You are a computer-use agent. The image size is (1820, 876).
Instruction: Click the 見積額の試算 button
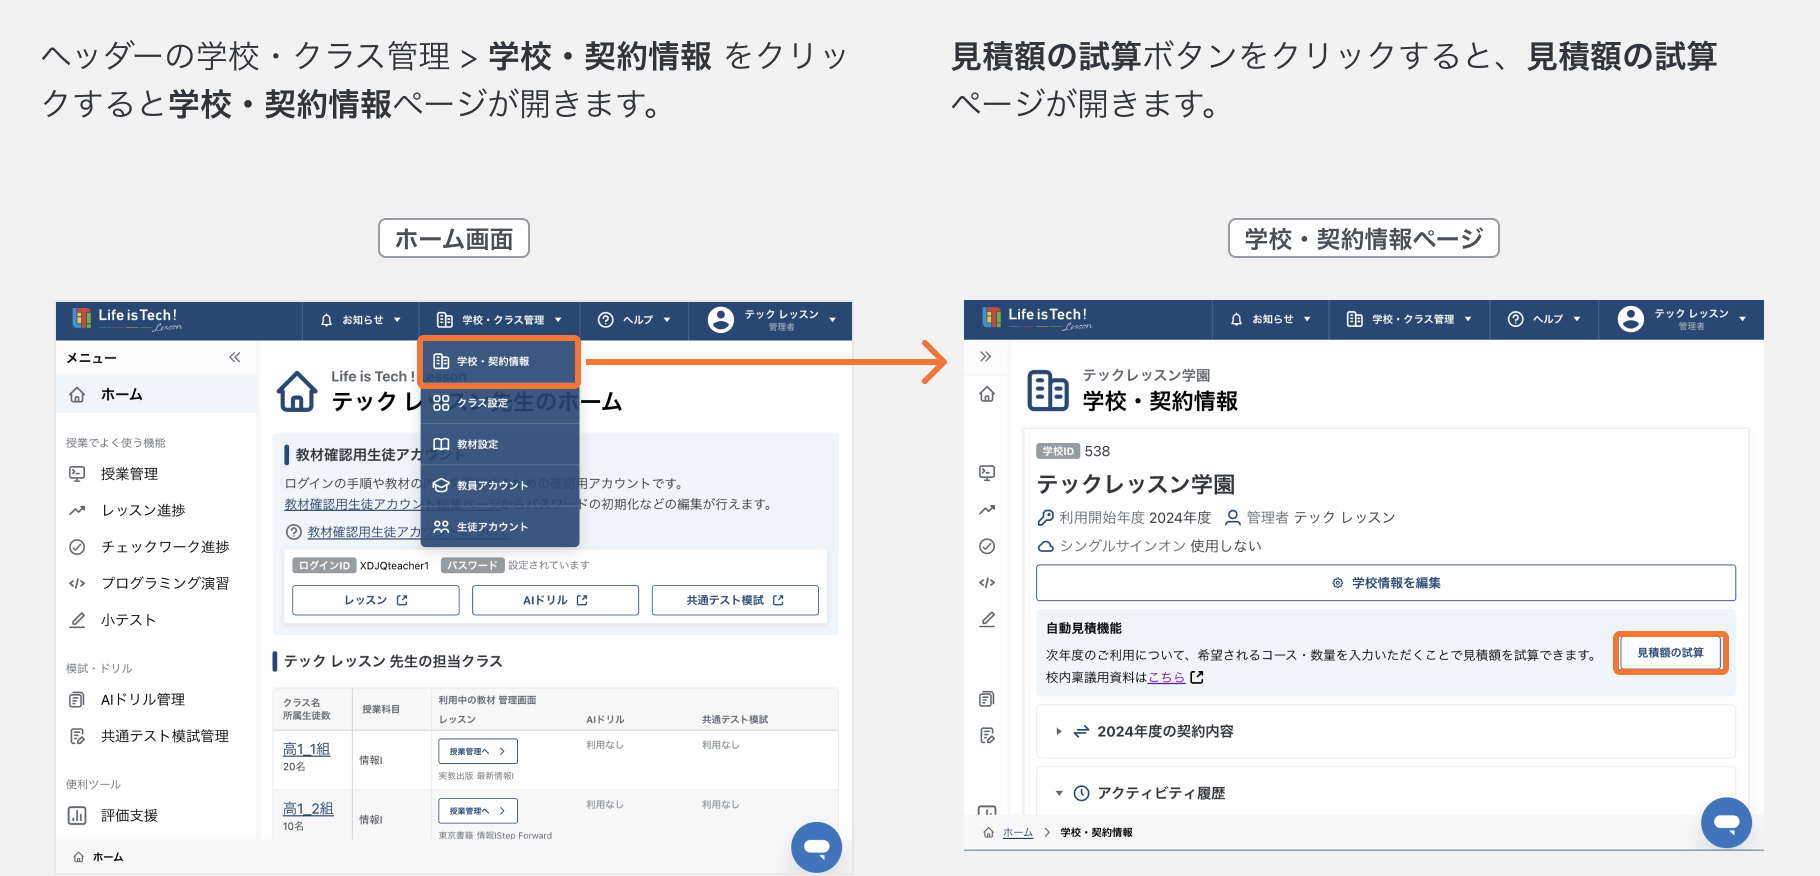point(1670,653)
